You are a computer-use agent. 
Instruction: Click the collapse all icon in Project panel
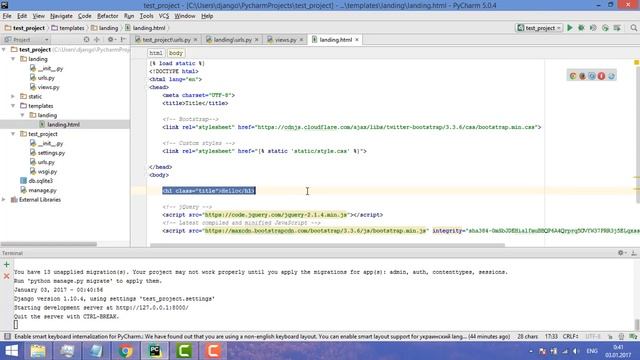click(x=97, y=40)
